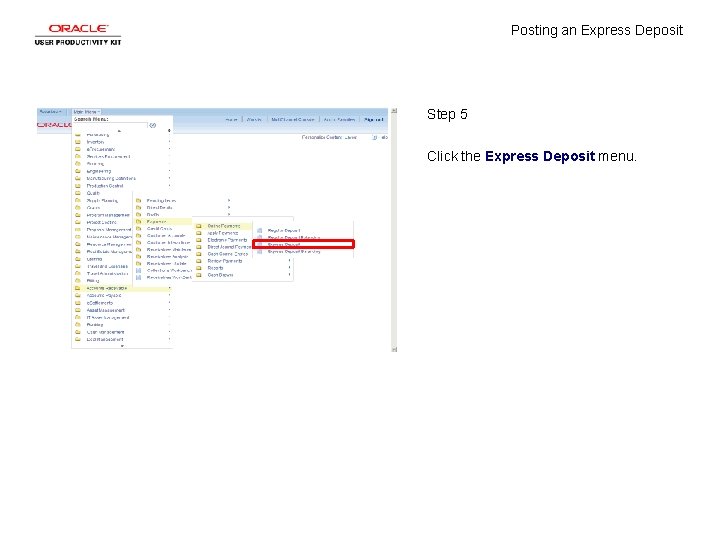This screenshot has width=720, height=540.
Task: Click the Receivables Update folder icon
Action: [138, 263]
